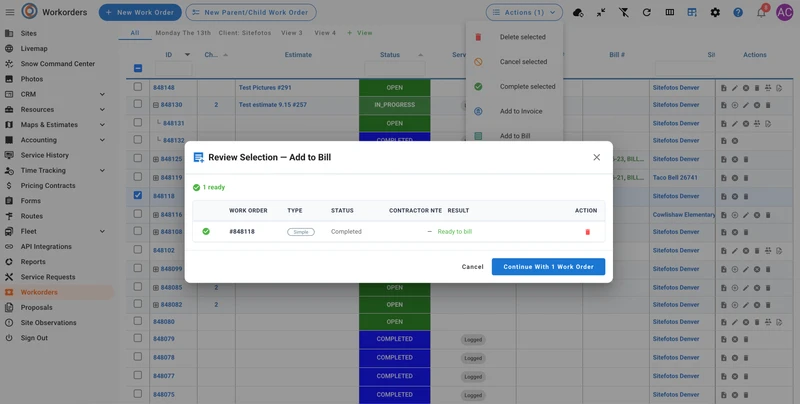Open Photos in the sidebar
800x404 pixels.
tap(32, 79)
